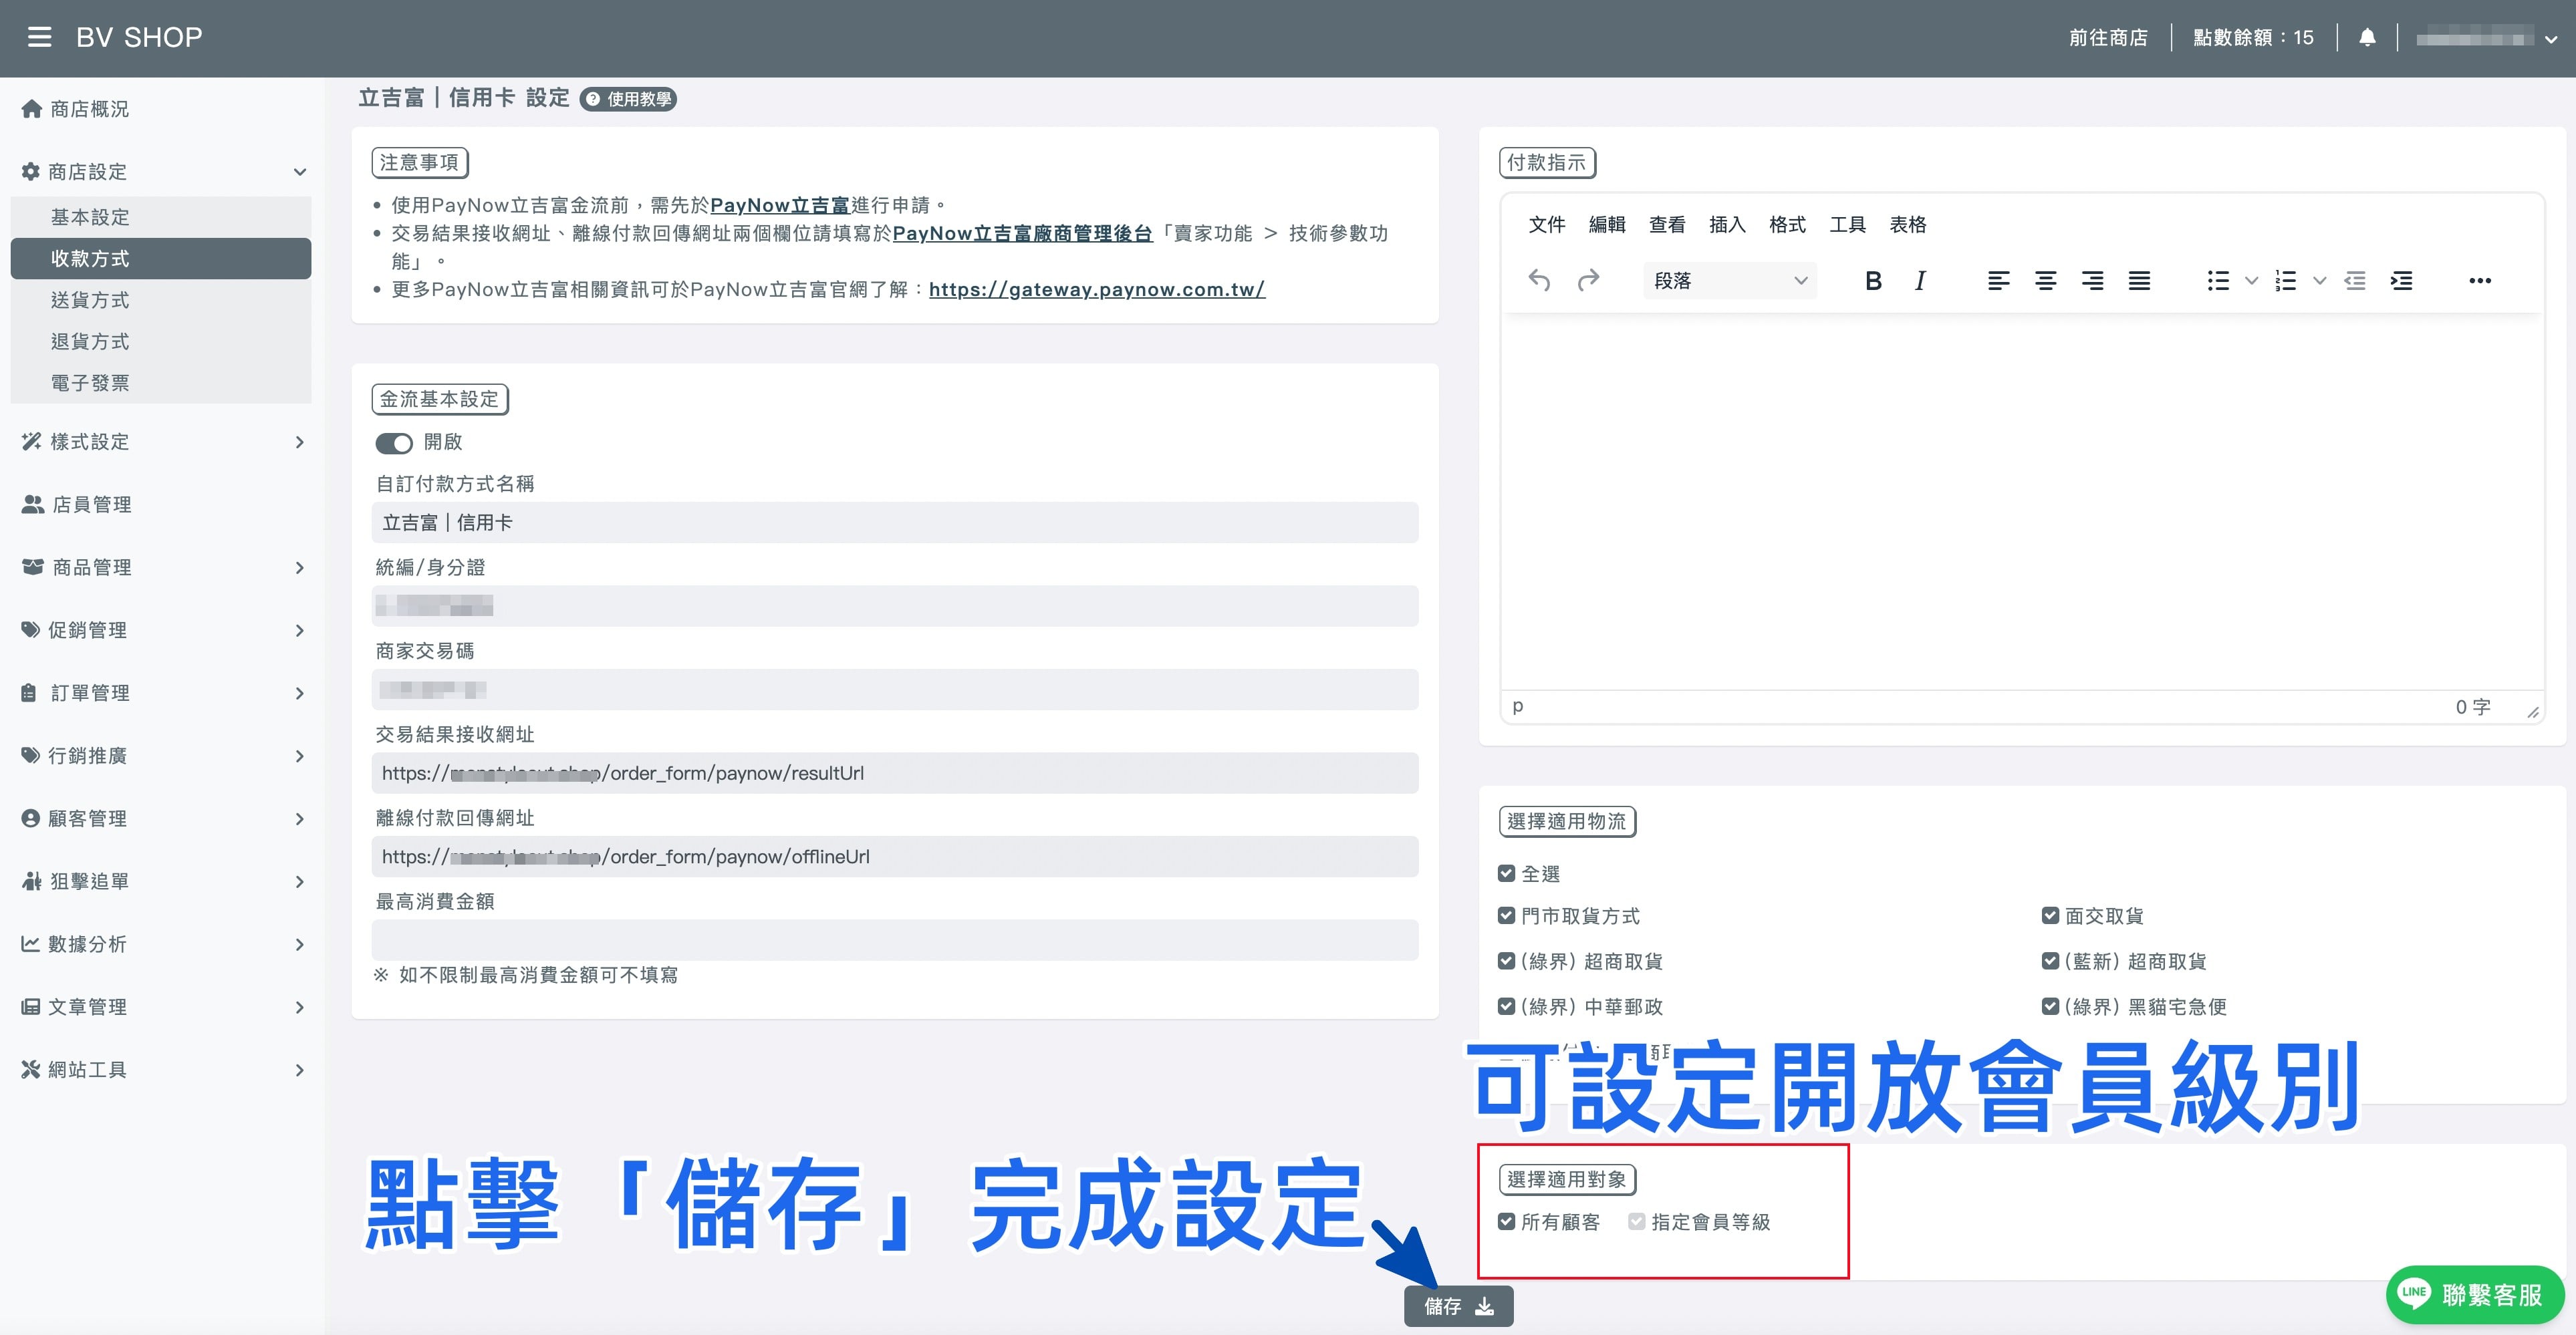Select 送貨方式 in sidebar
The width and height of the screenshot is (2576, 1335).
click(x=161, y=300)
